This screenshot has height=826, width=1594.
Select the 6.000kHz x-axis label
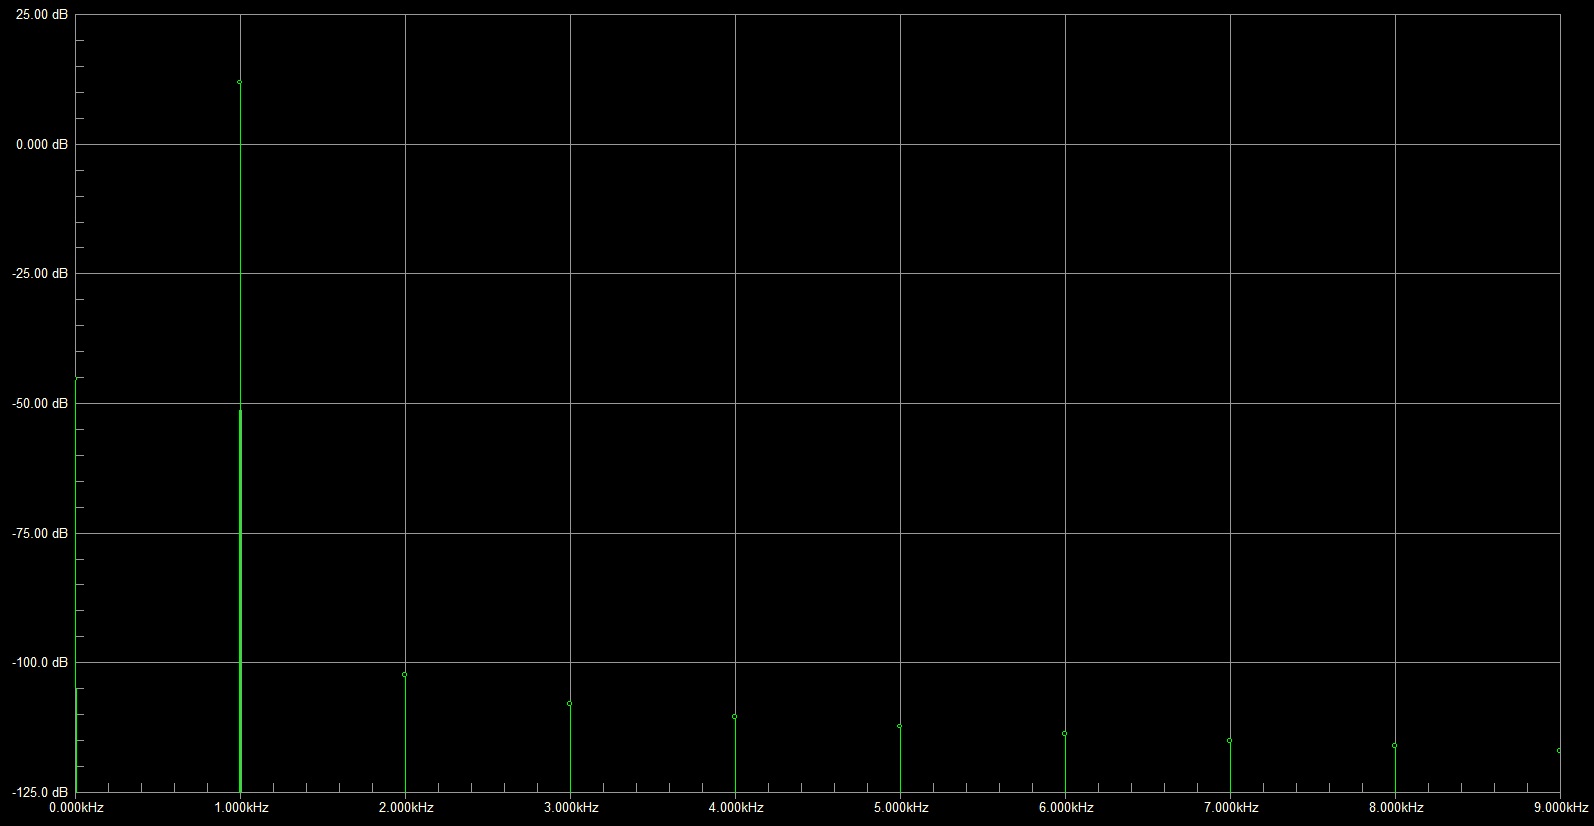tap(1065, 807)
